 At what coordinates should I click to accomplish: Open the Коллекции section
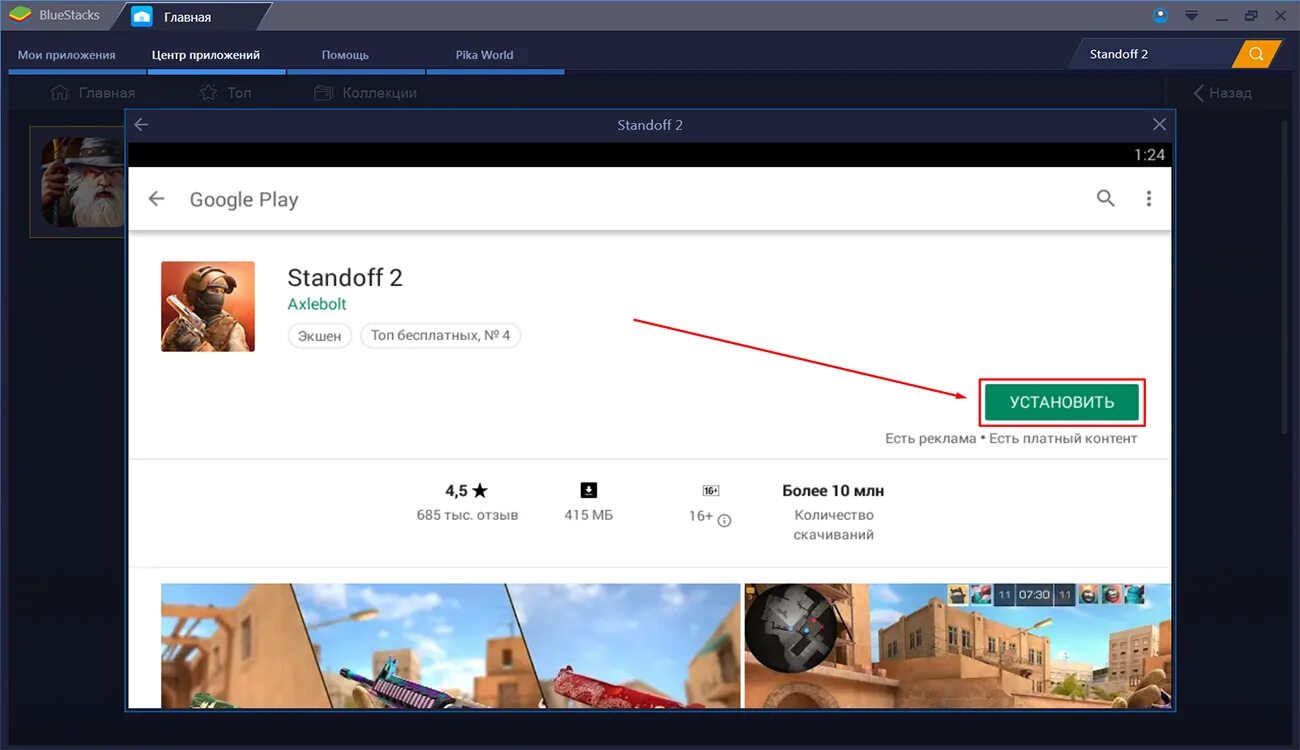coord(365,93)
